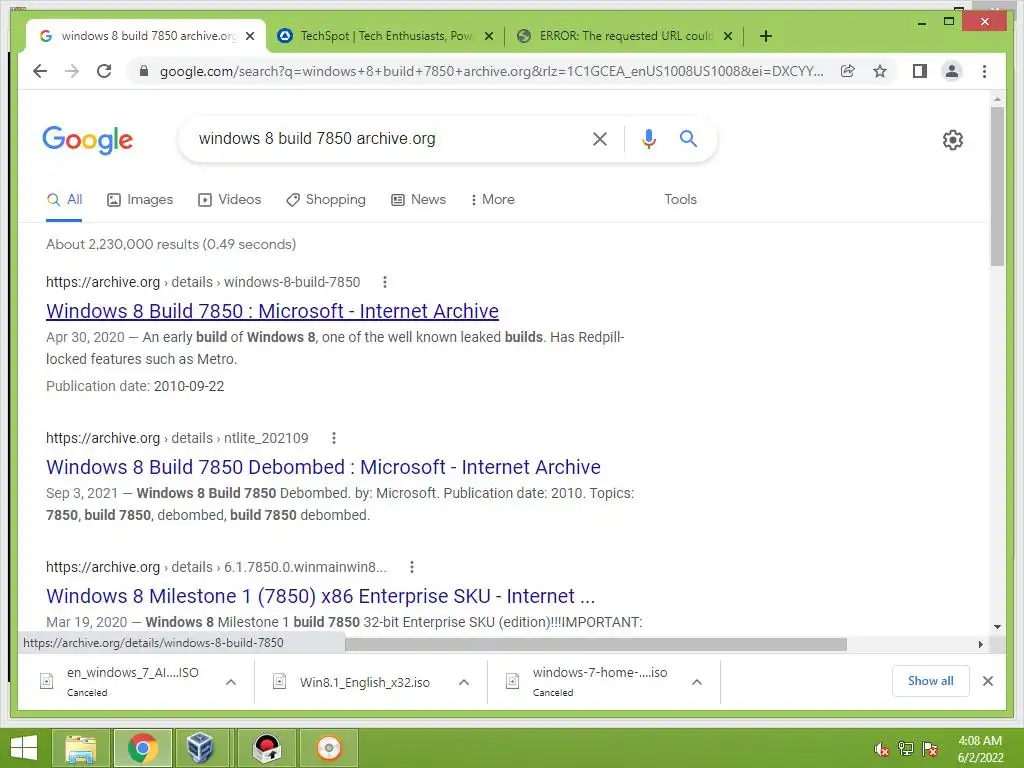Click the vertical page scrollbar thumb

tap(997, 186)
